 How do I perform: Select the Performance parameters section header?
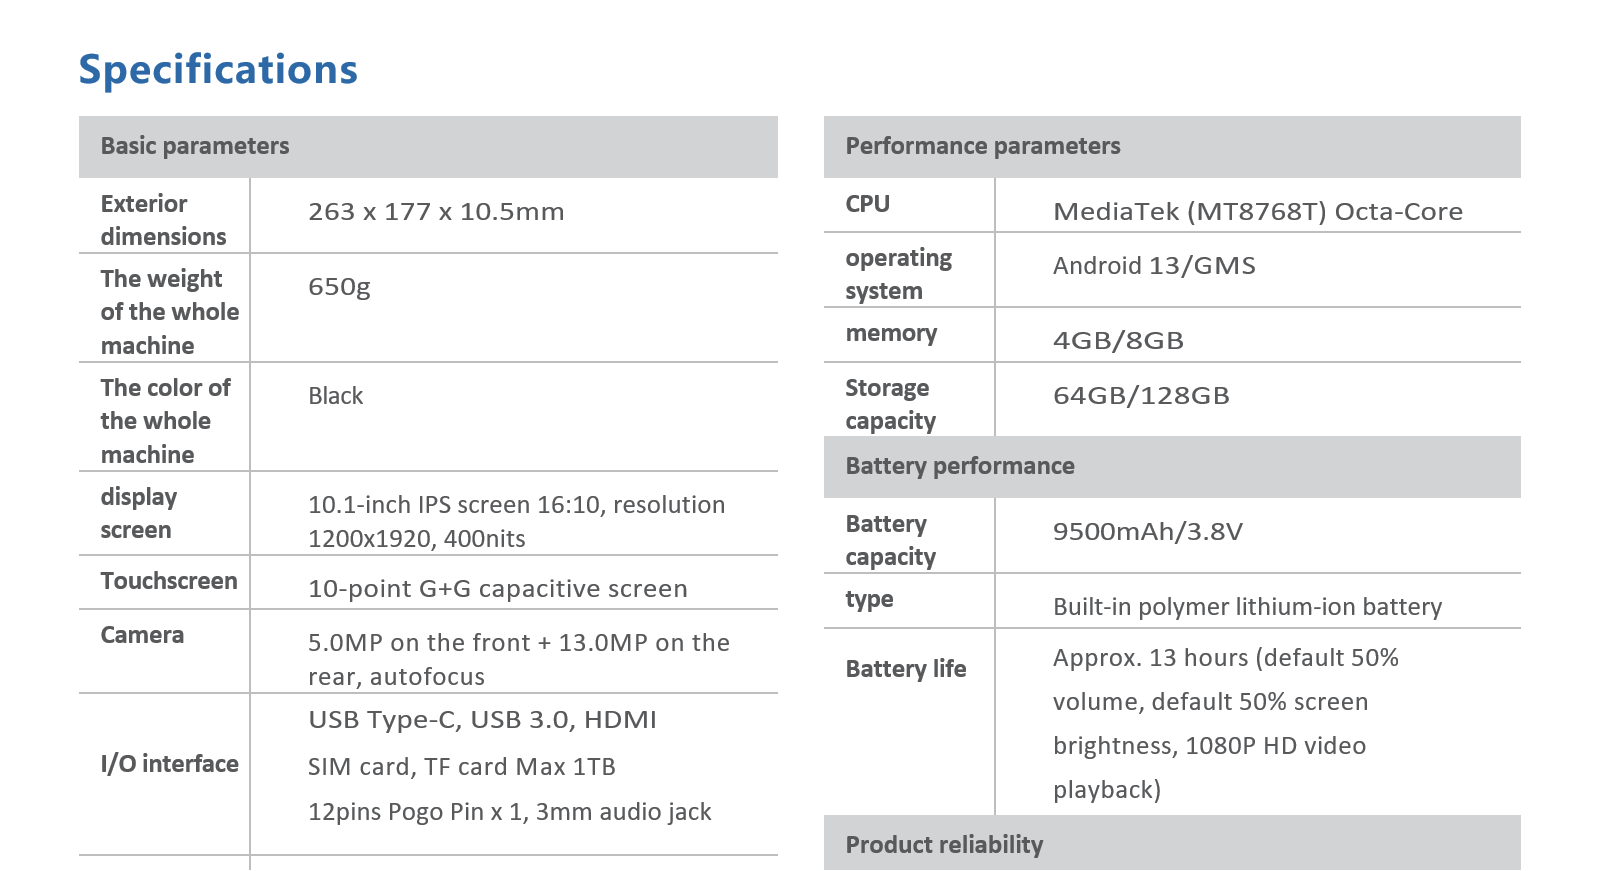point(1172,147)
